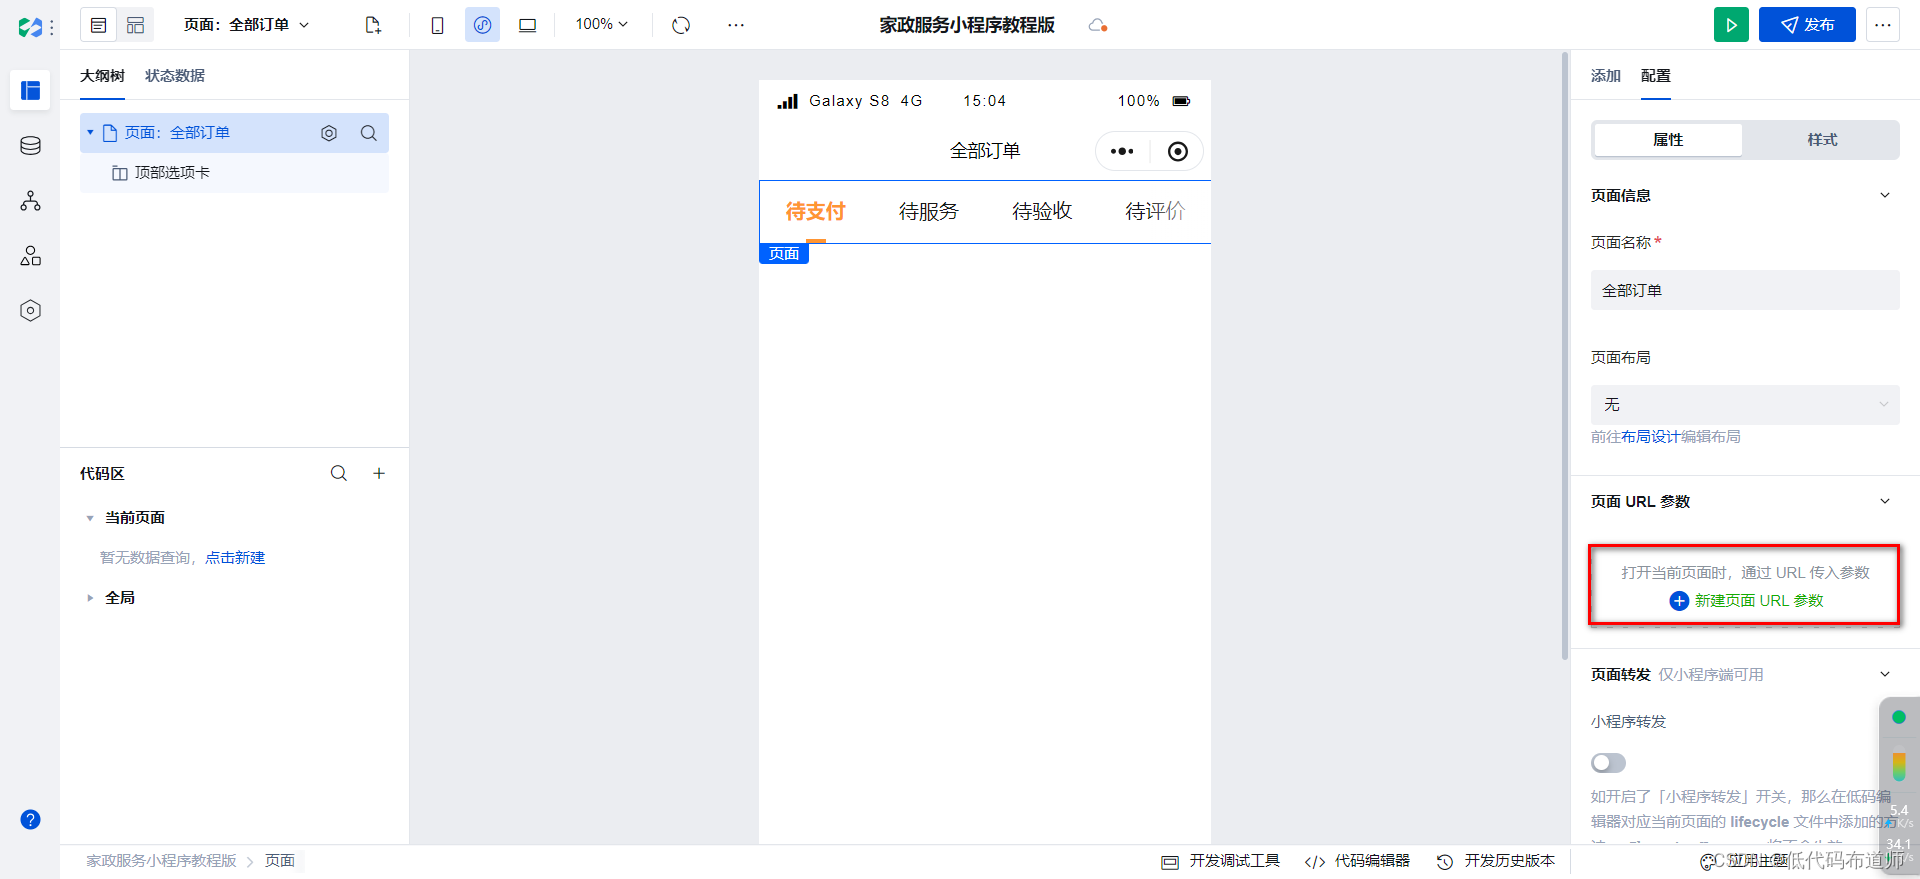Search in the code area
Image resolution: width=1920 pixels, height=879 pixels.
tap(339, 473)
